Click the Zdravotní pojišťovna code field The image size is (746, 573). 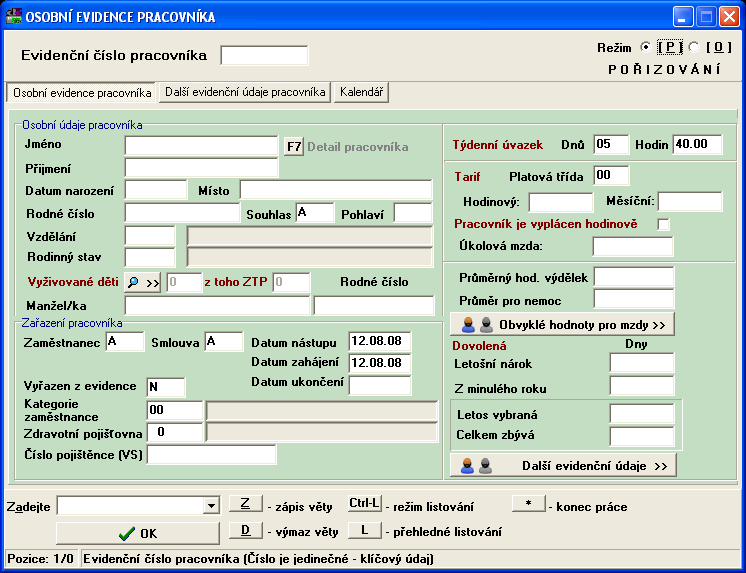click(175, 433)
